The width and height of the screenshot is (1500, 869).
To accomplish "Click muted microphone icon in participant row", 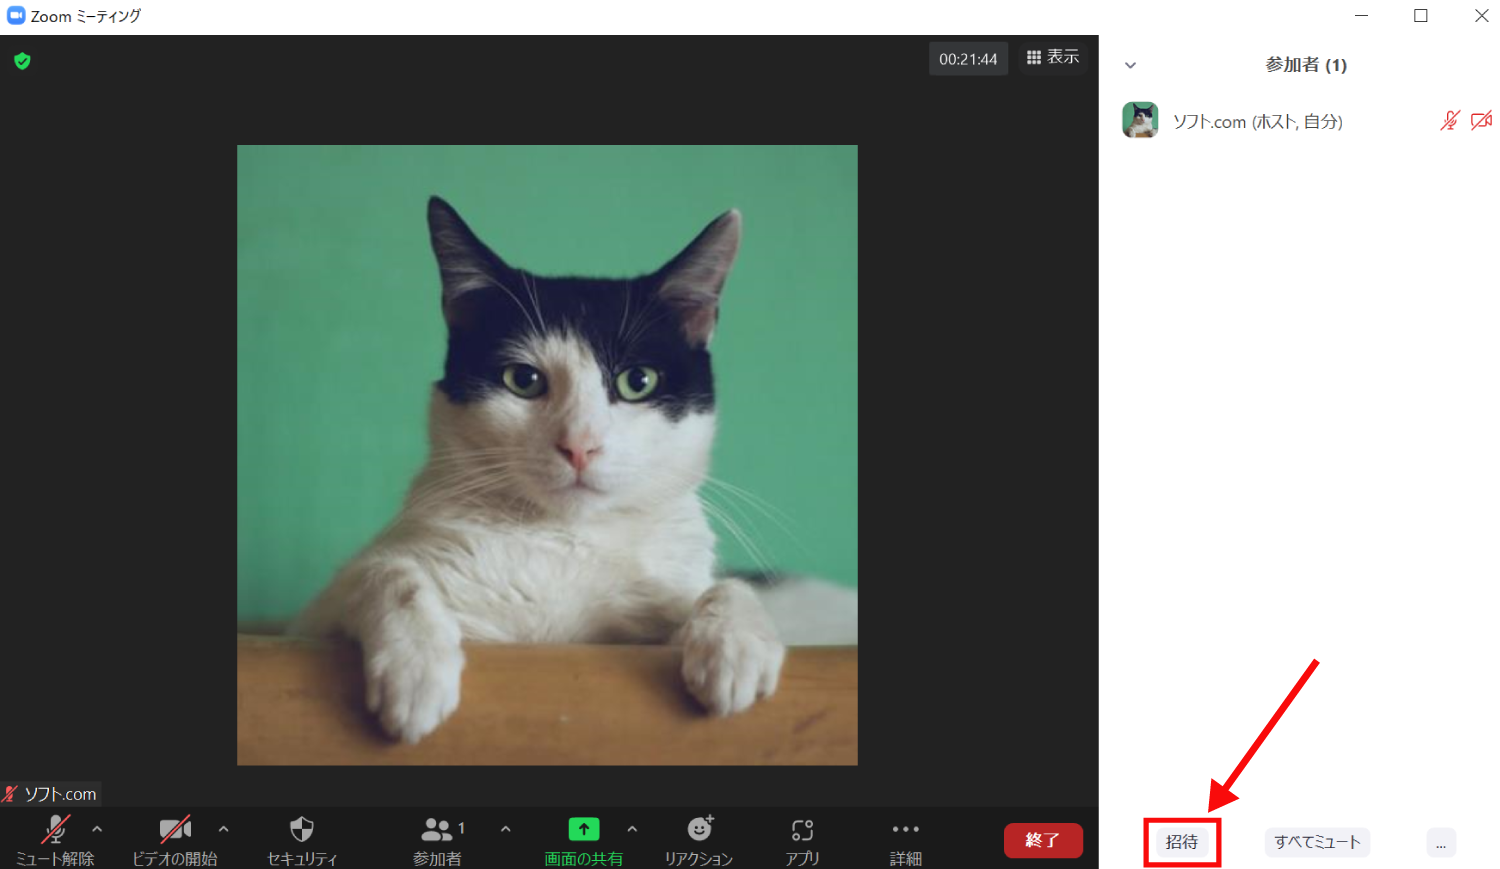I will click(x=1450, y=121).
